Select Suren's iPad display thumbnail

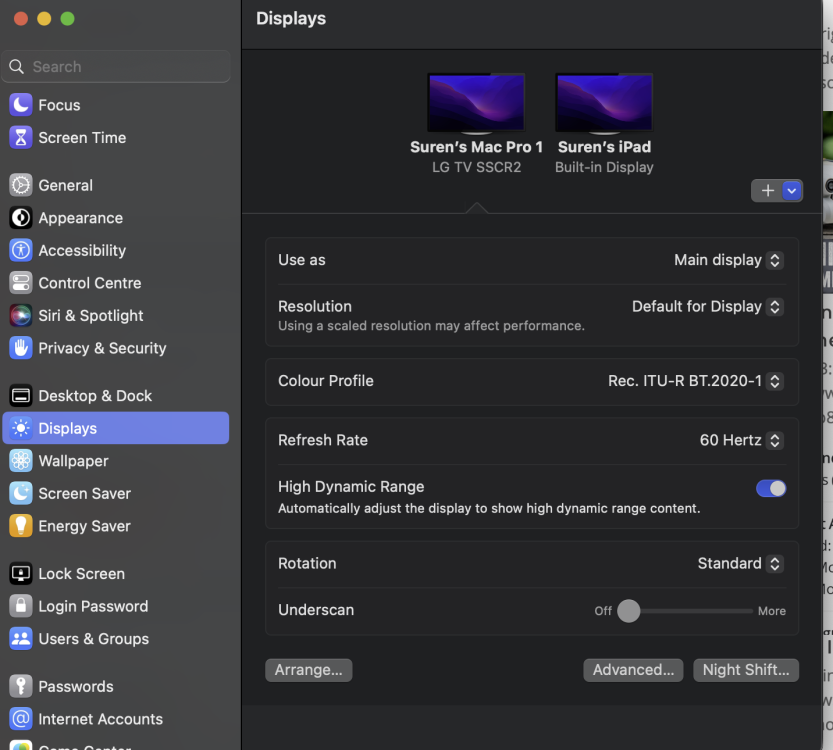pyautogui.click(x=604, y=103)
